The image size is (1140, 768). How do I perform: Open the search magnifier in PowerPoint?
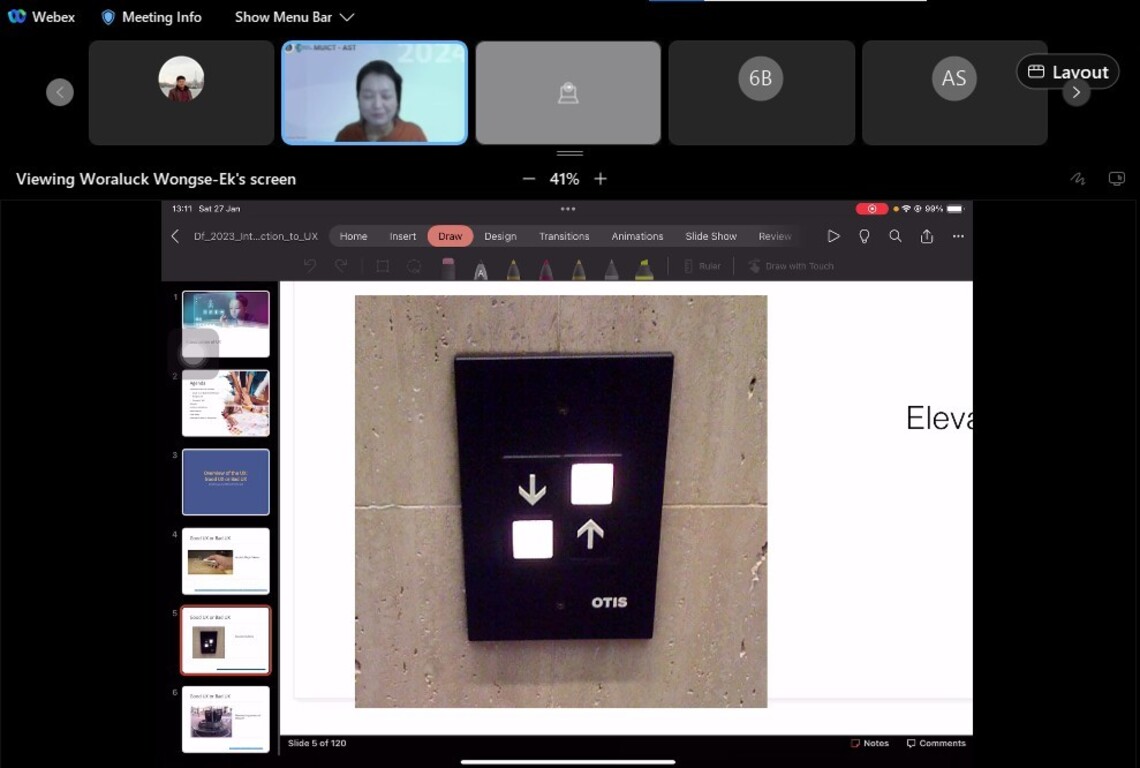tap(895, 236)
